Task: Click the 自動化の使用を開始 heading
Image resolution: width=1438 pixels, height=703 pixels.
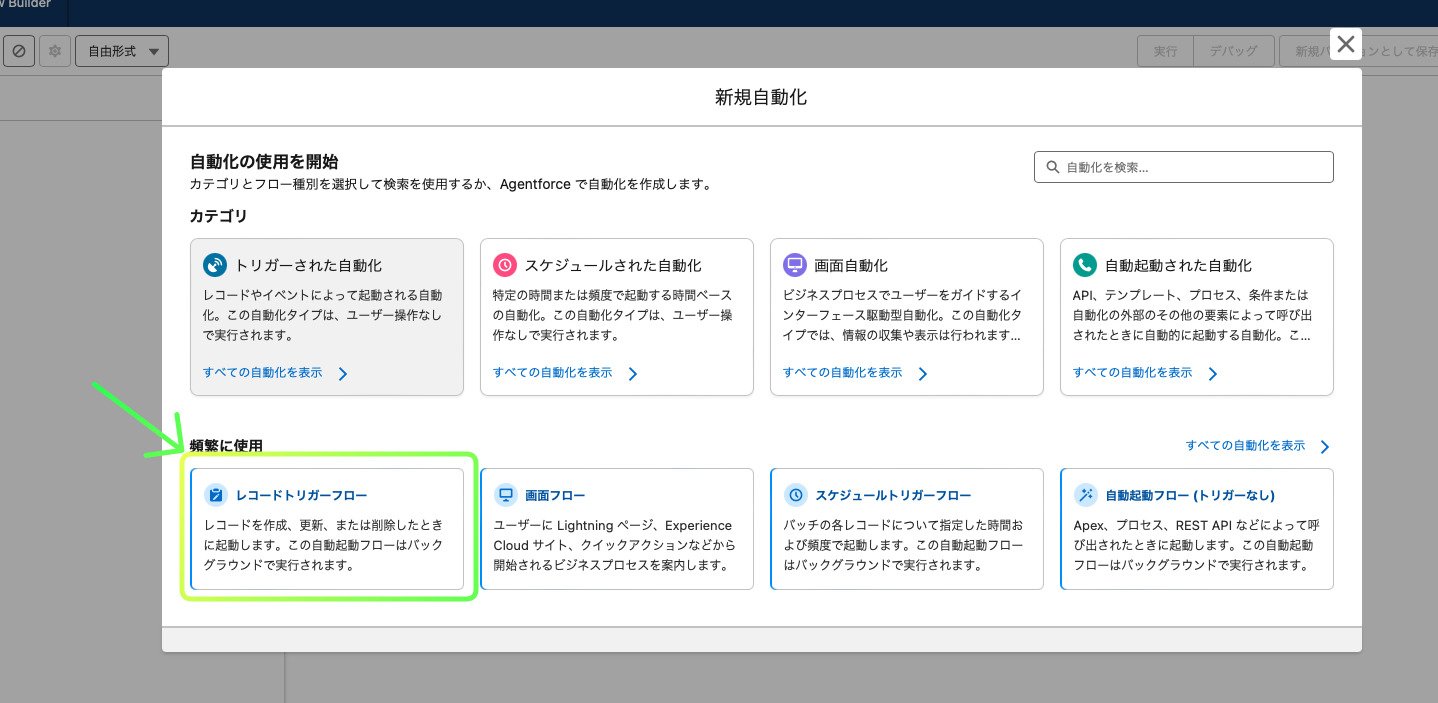Action: pos(264,161)
